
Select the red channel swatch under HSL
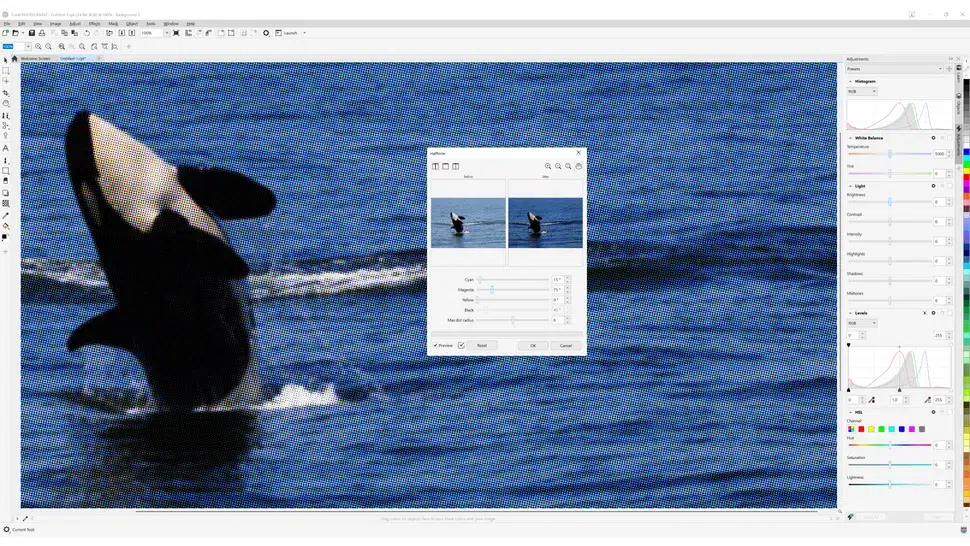tap(860, 429)
